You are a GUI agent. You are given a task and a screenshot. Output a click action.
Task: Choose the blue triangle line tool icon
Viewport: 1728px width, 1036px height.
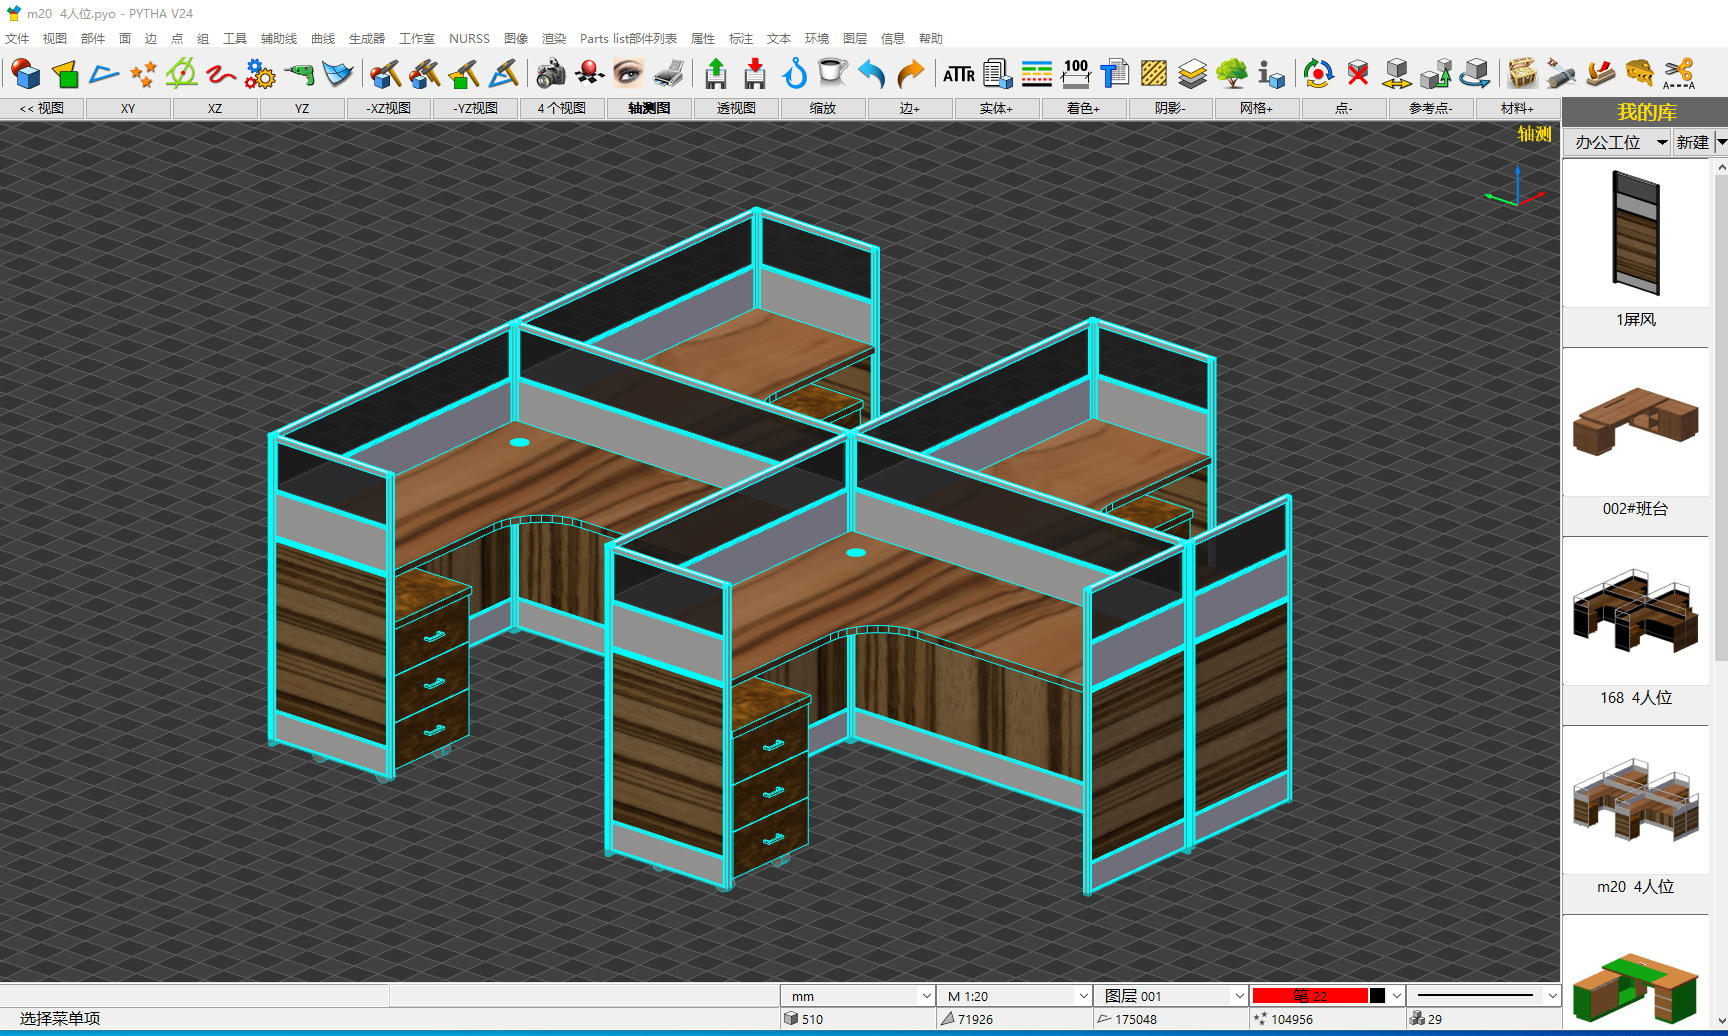coord(104,74)
